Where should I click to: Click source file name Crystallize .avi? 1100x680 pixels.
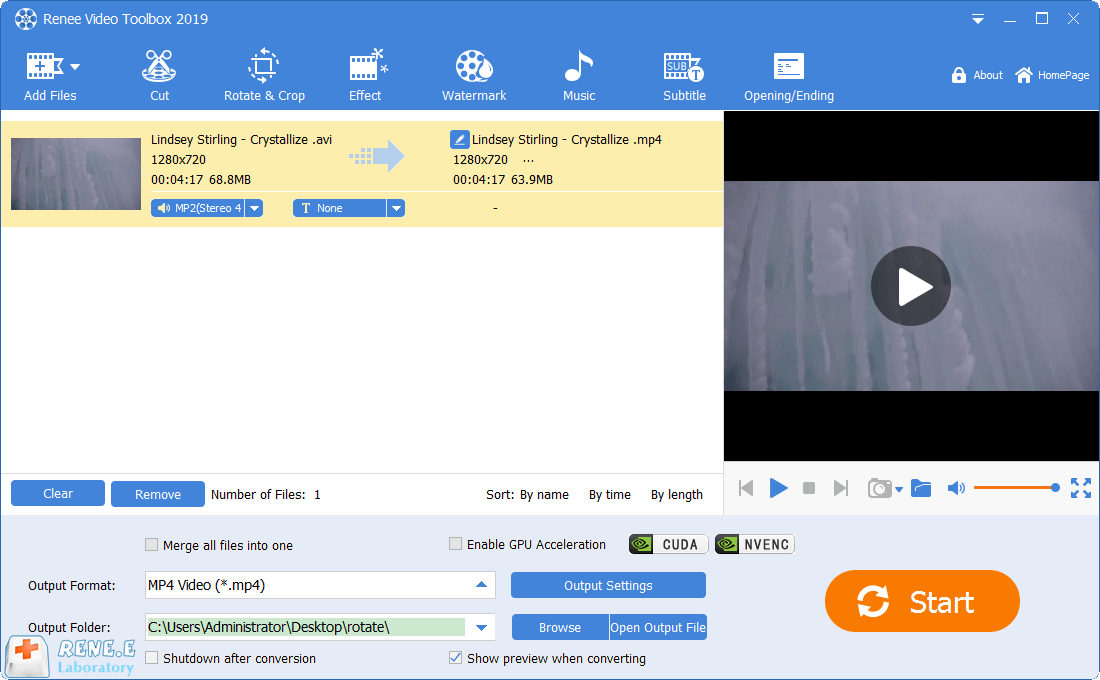(x=241, y=140)
